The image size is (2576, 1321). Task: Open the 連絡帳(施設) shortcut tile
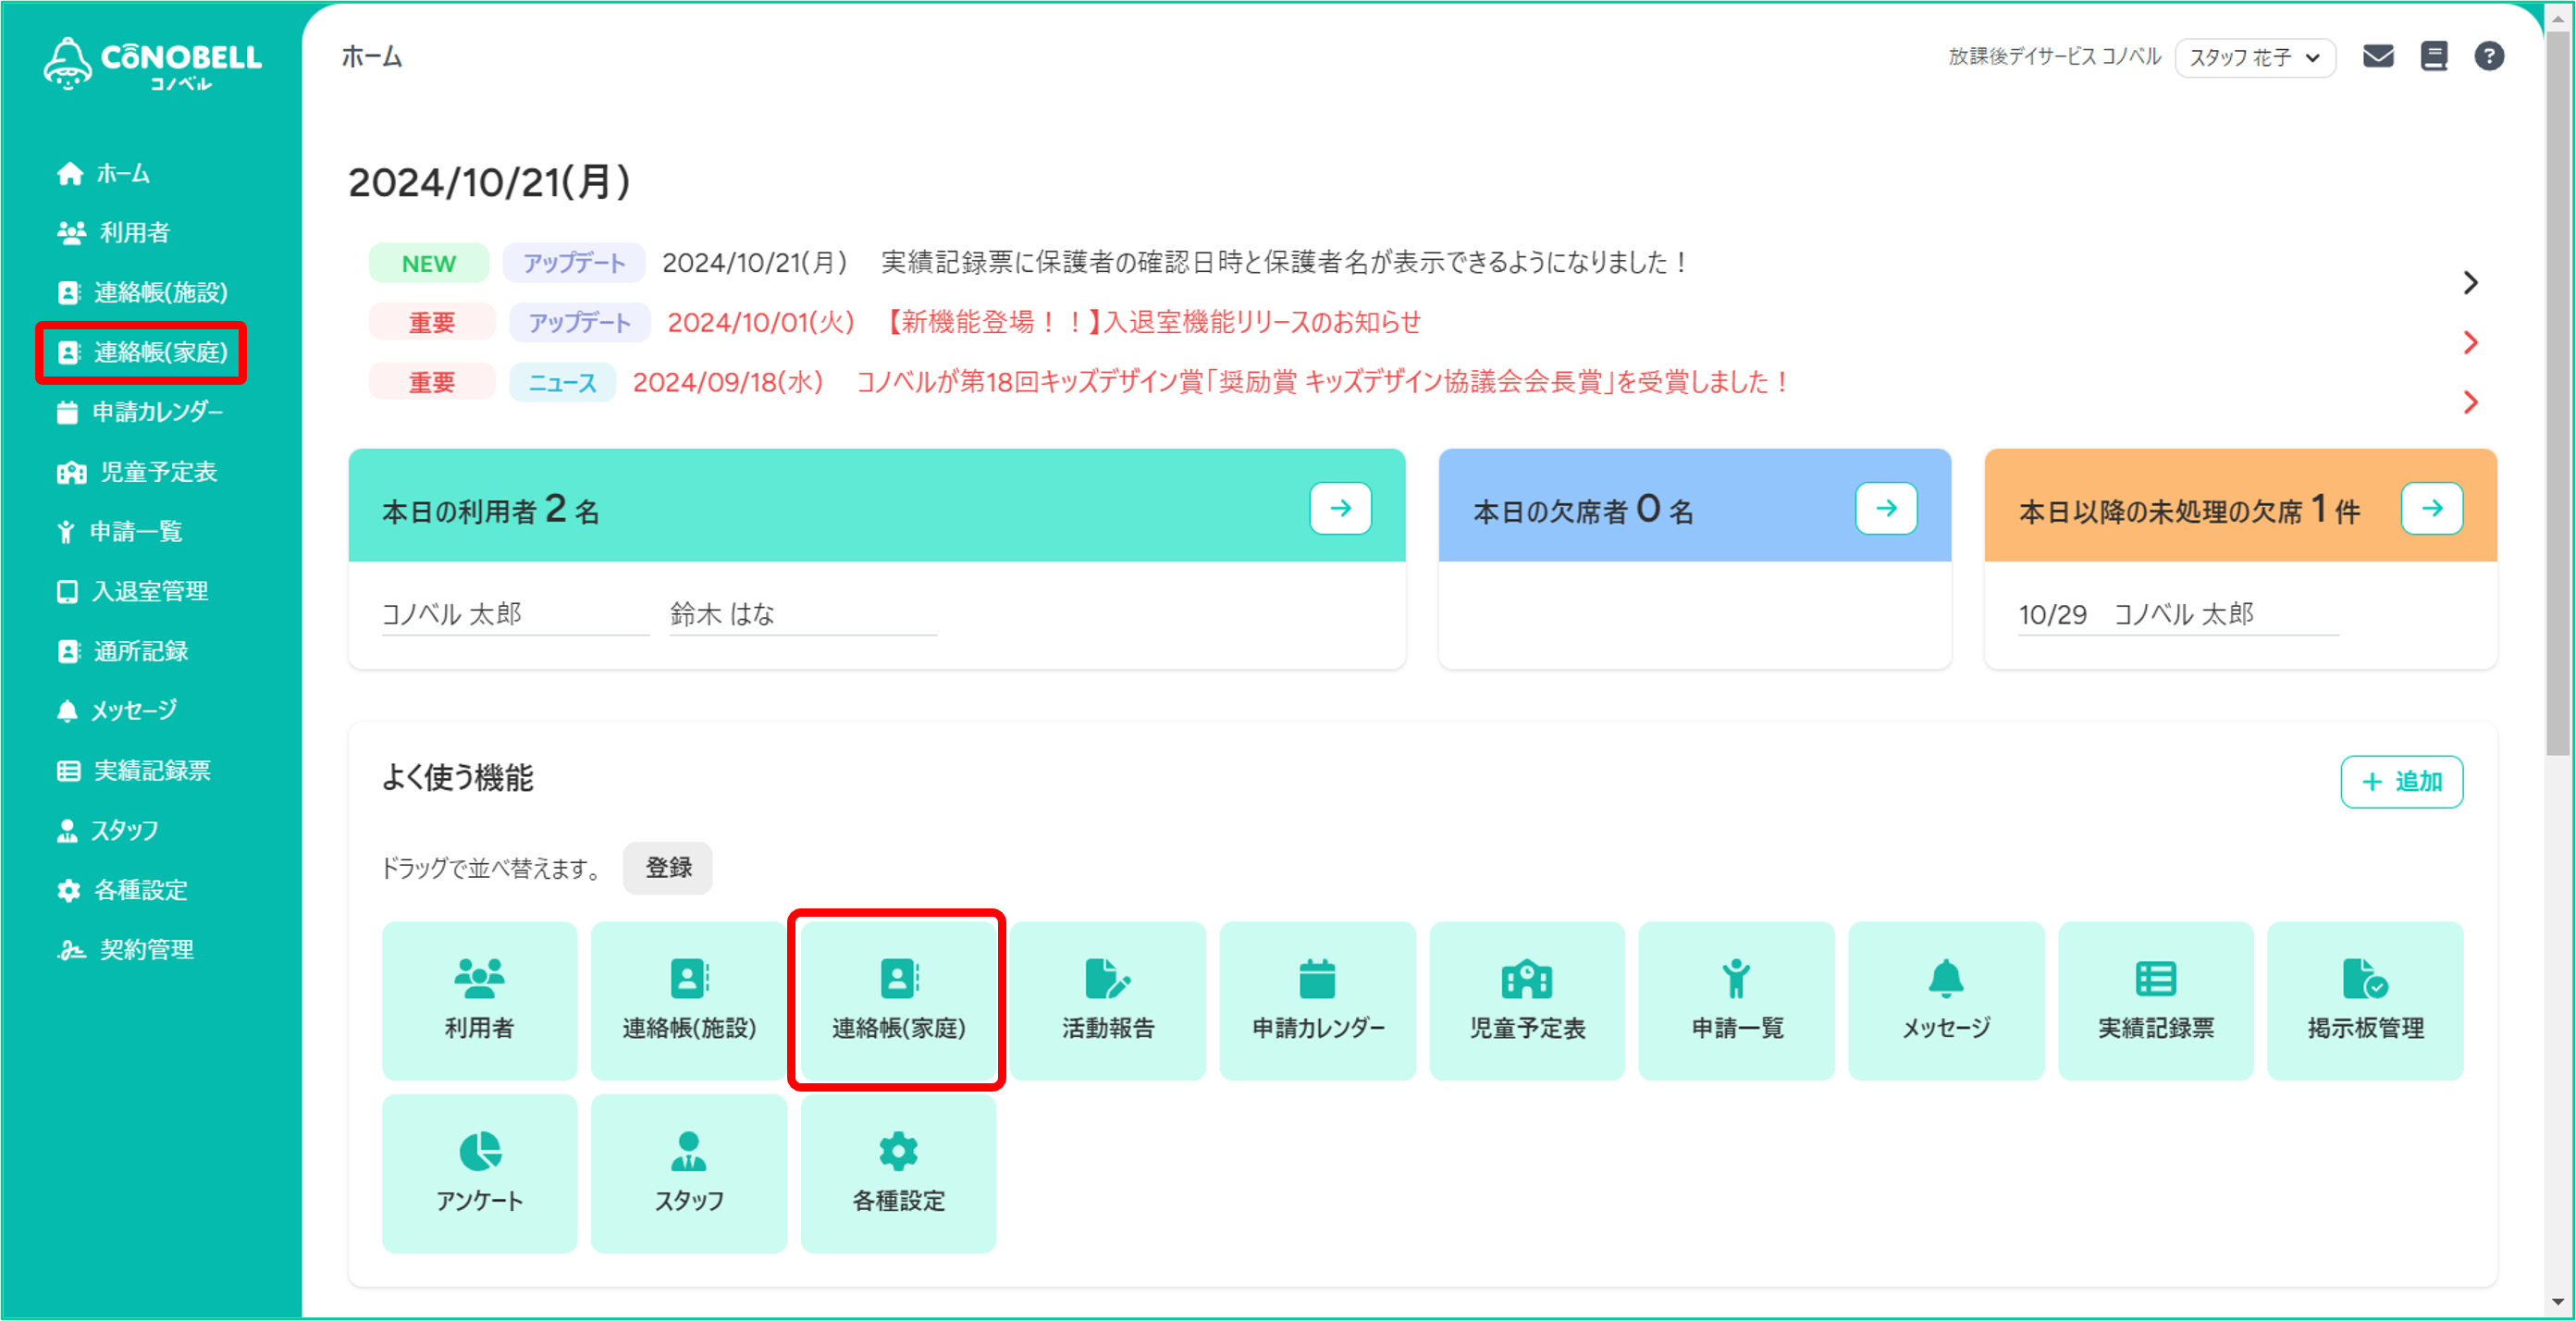(x=689, y=1000)
